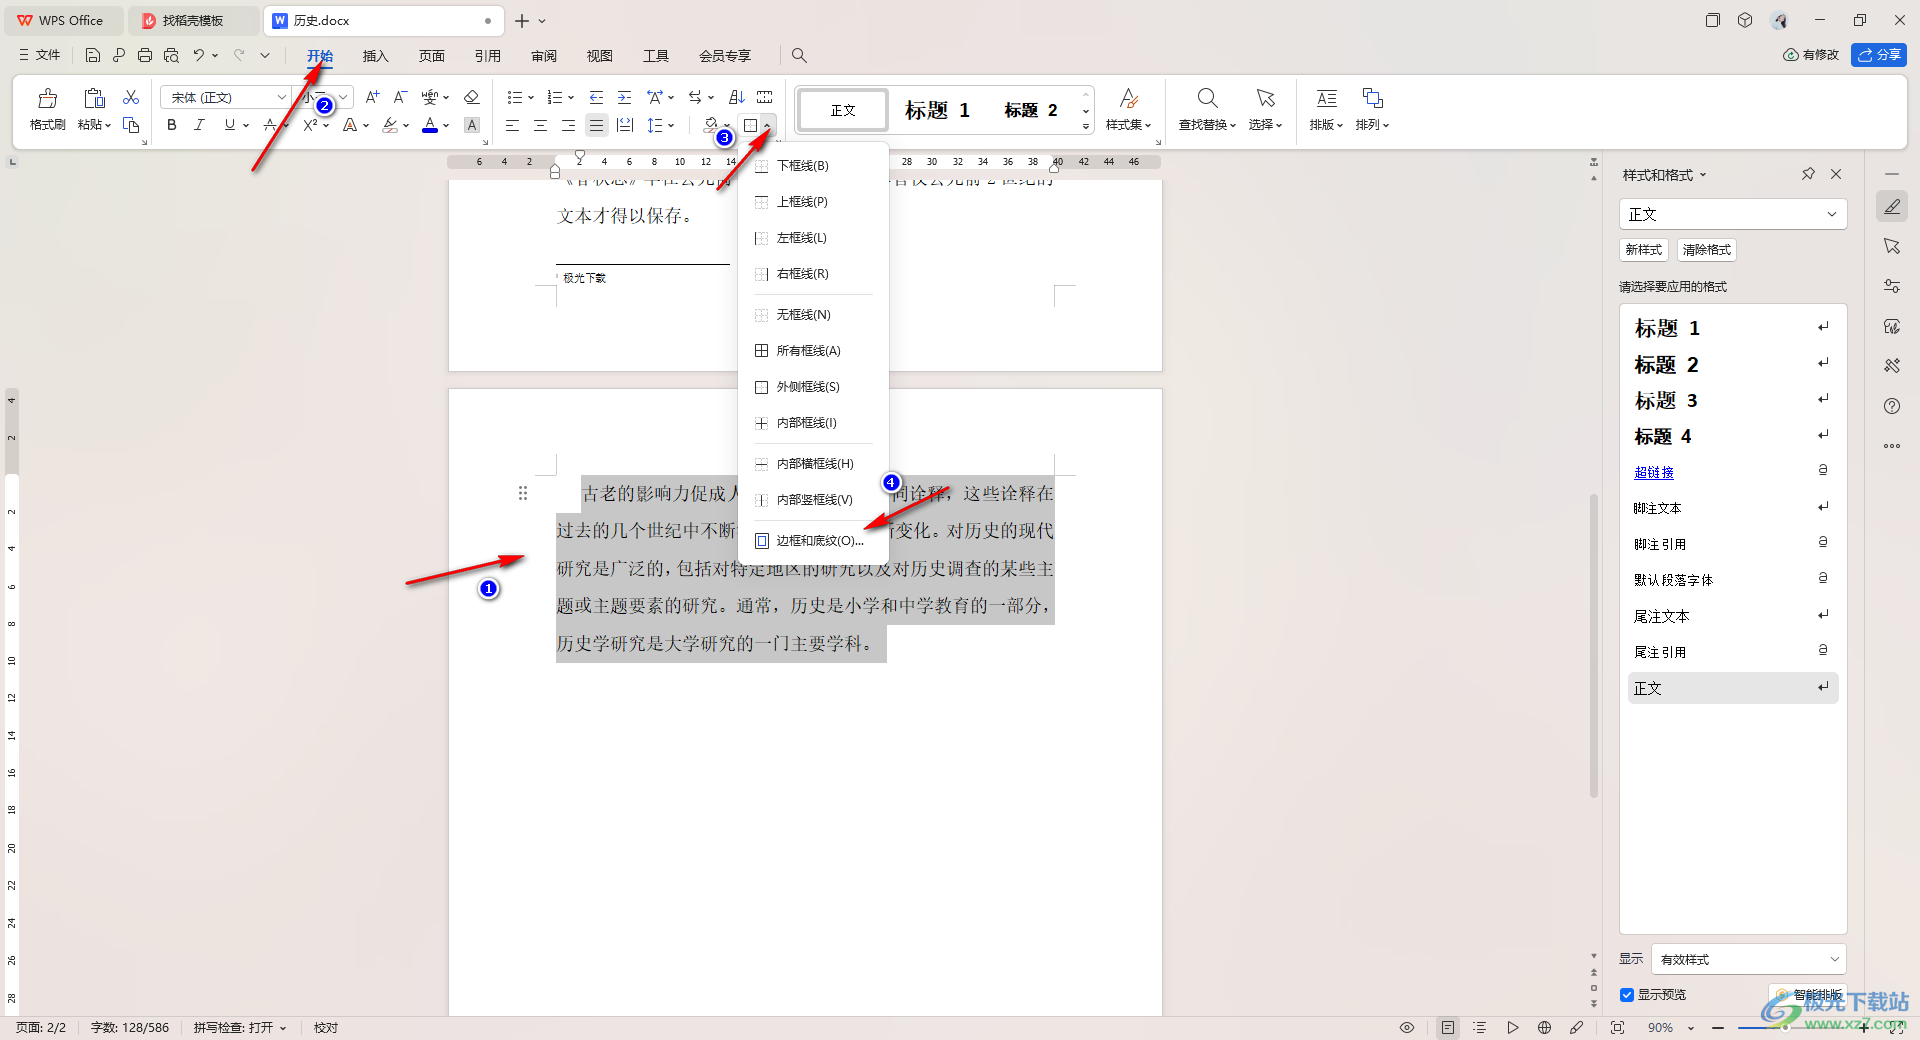Viewport: 1920px width, 1040px height.
Task: Open the search magnifier in menu bar
Action: click(799, 55)
